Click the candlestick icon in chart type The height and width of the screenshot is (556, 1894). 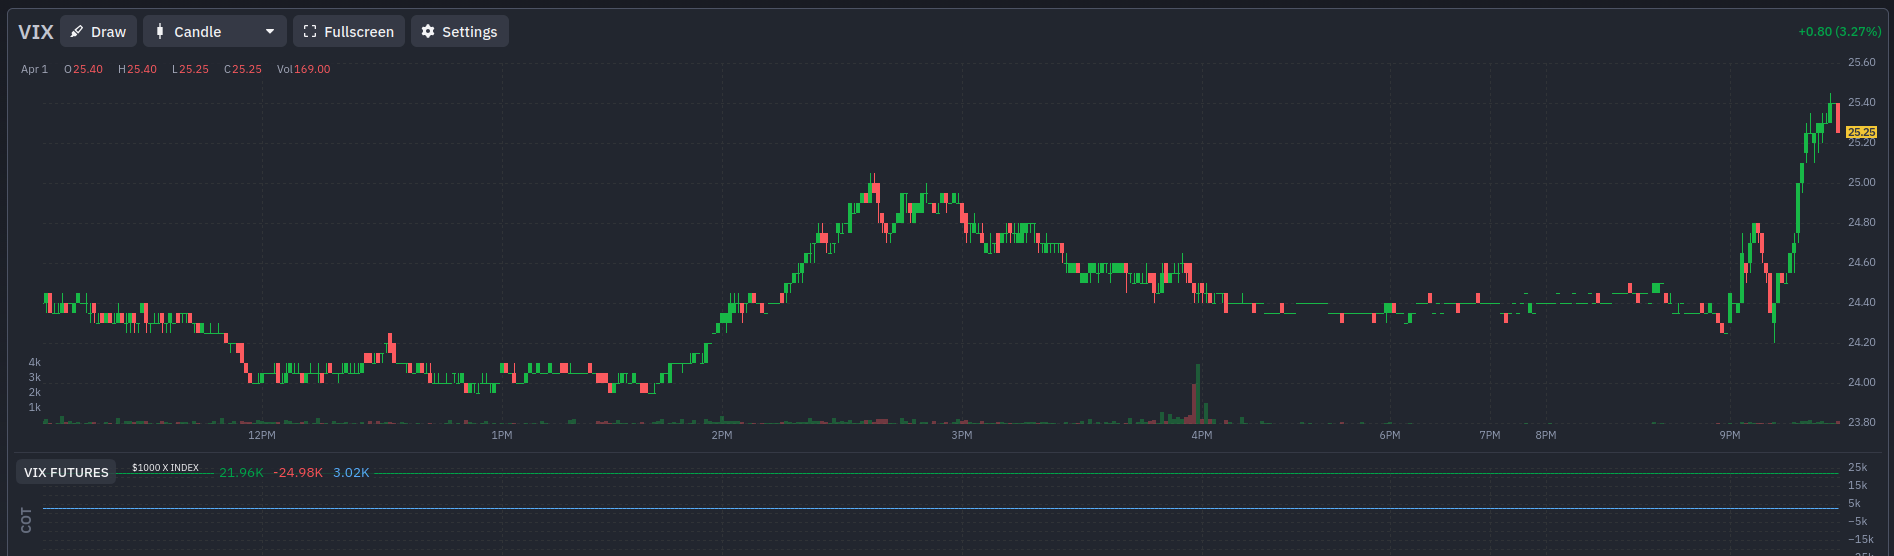click(x=160, y=31)
